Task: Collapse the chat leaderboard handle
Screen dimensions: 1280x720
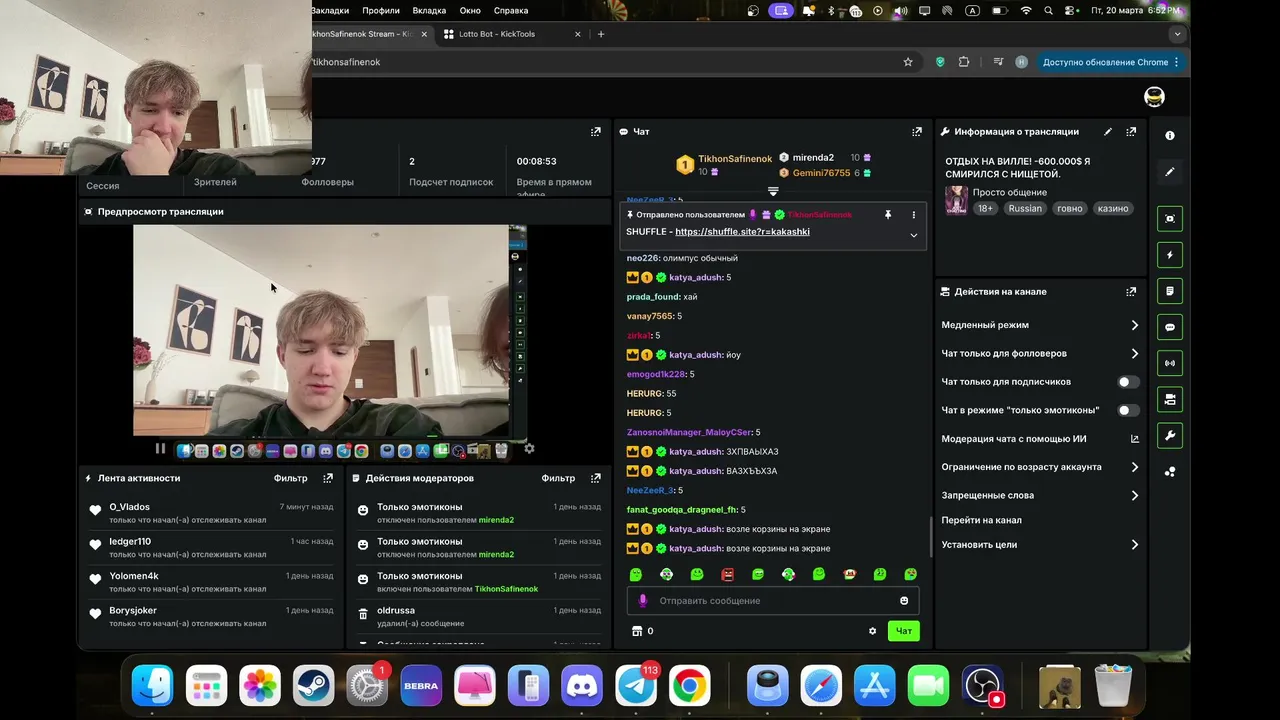Action: coord(773,191)
